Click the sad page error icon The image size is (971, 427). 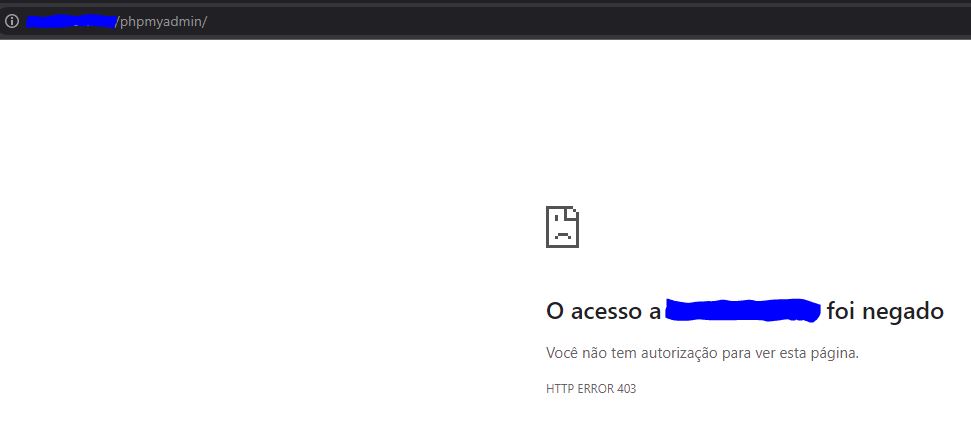point(562,227)
